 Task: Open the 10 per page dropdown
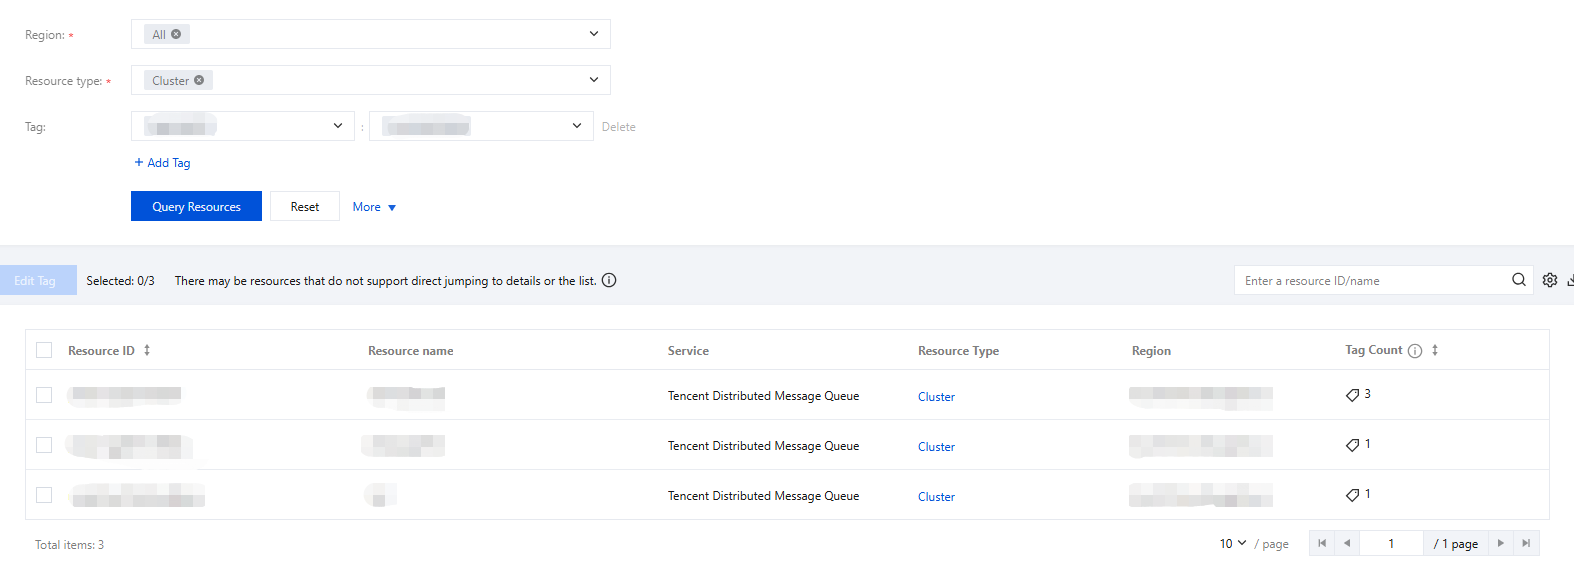click(1232, 543)
